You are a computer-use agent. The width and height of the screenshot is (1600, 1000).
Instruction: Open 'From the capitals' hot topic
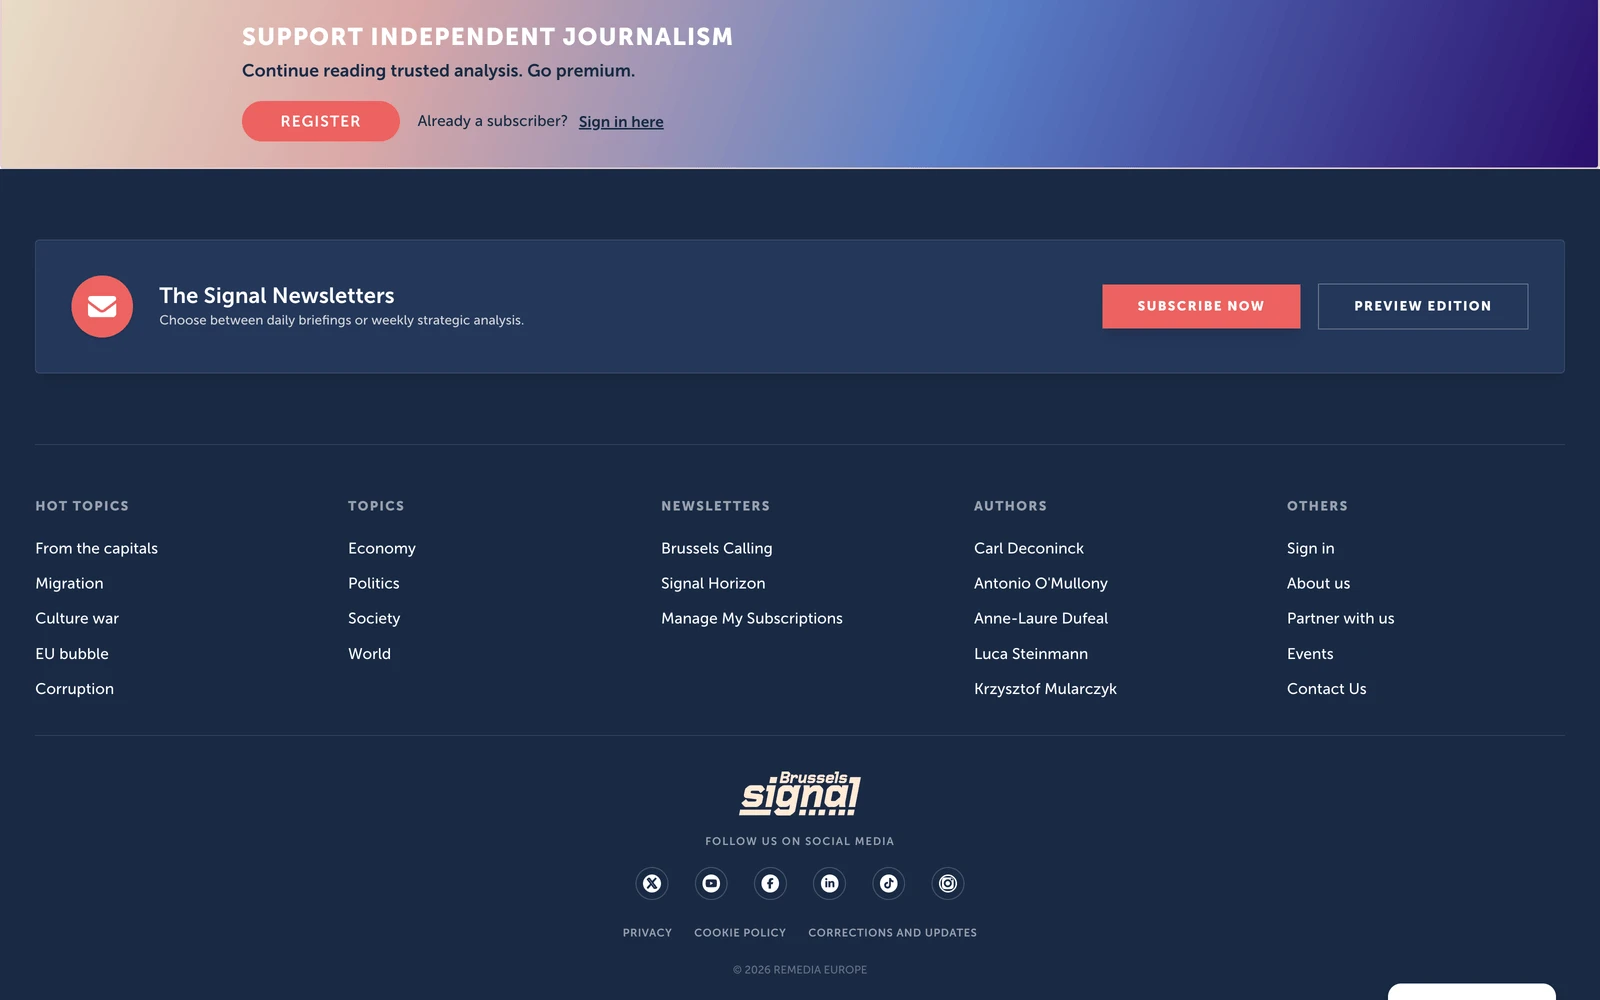click(x=97, y=548)
